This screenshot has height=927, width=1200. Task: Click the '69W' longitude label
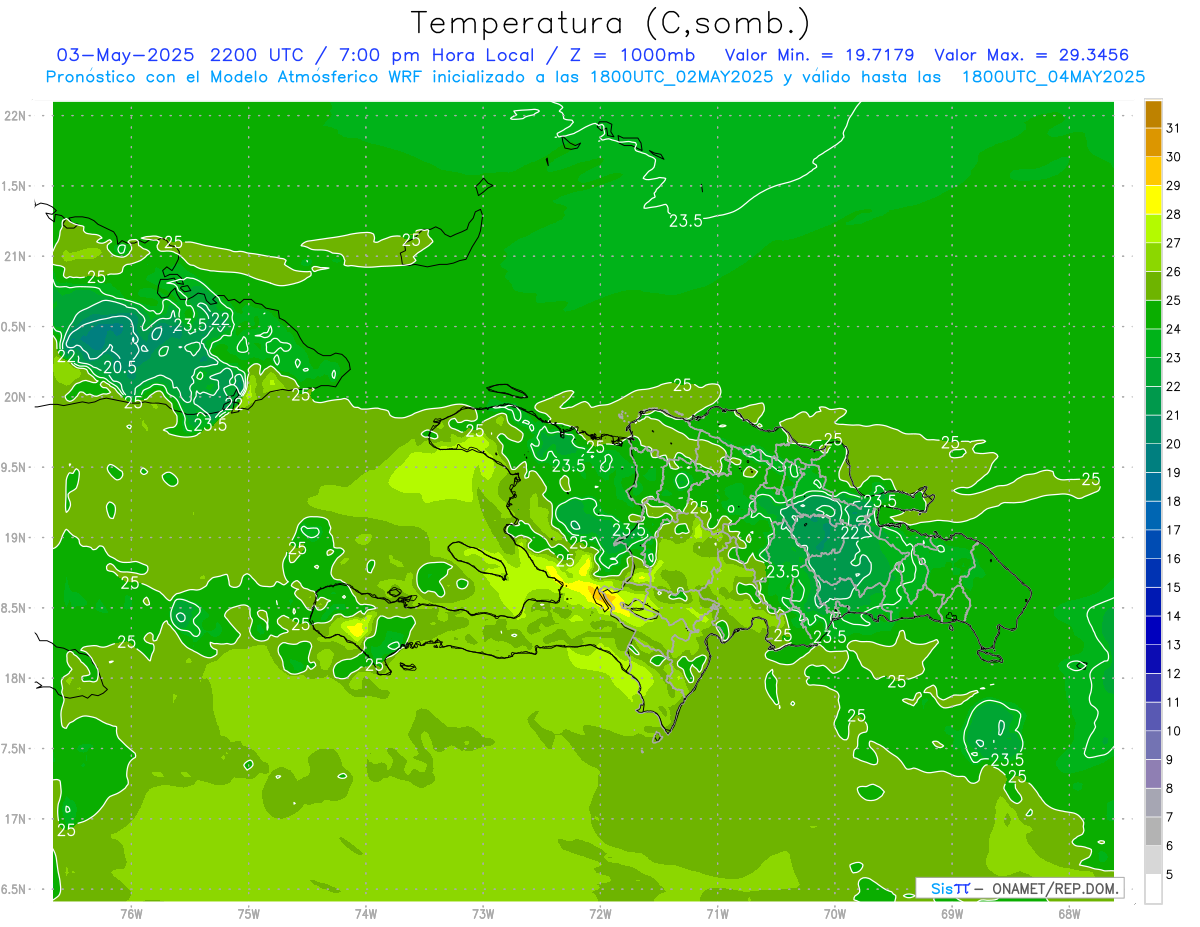pos(951,914)
